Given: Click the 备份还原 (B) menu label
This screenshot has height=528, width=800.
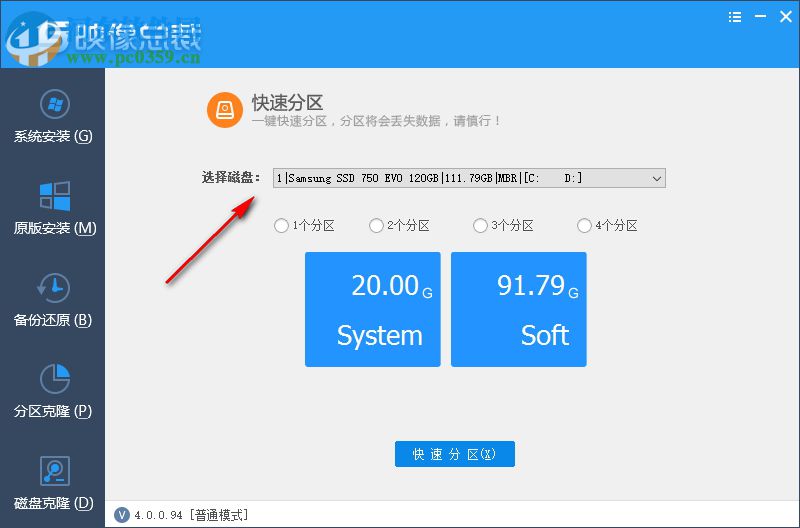Looking at the screenshot, I should click(53, 320).
